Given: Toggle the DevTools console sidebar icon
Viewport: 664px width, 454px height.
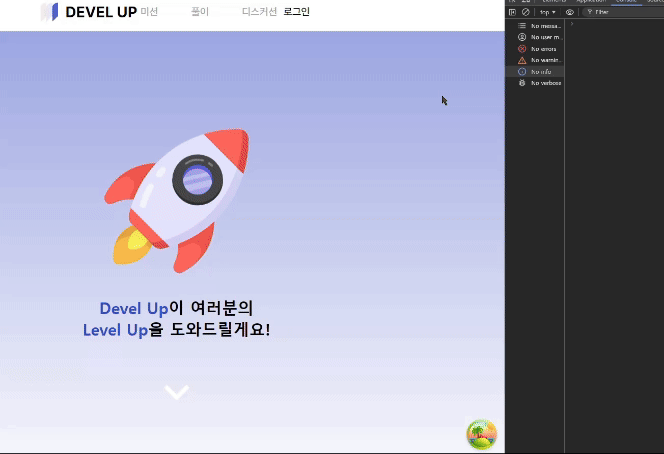Looking at the screenshot, I should (512, 12).
